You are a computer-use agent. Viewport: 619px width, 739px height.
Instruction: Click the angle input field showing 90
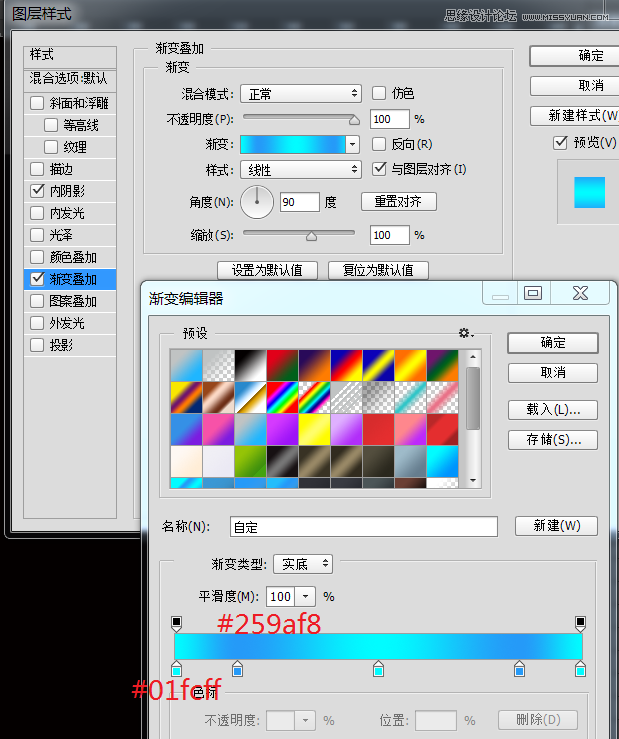tap(300, 202)
